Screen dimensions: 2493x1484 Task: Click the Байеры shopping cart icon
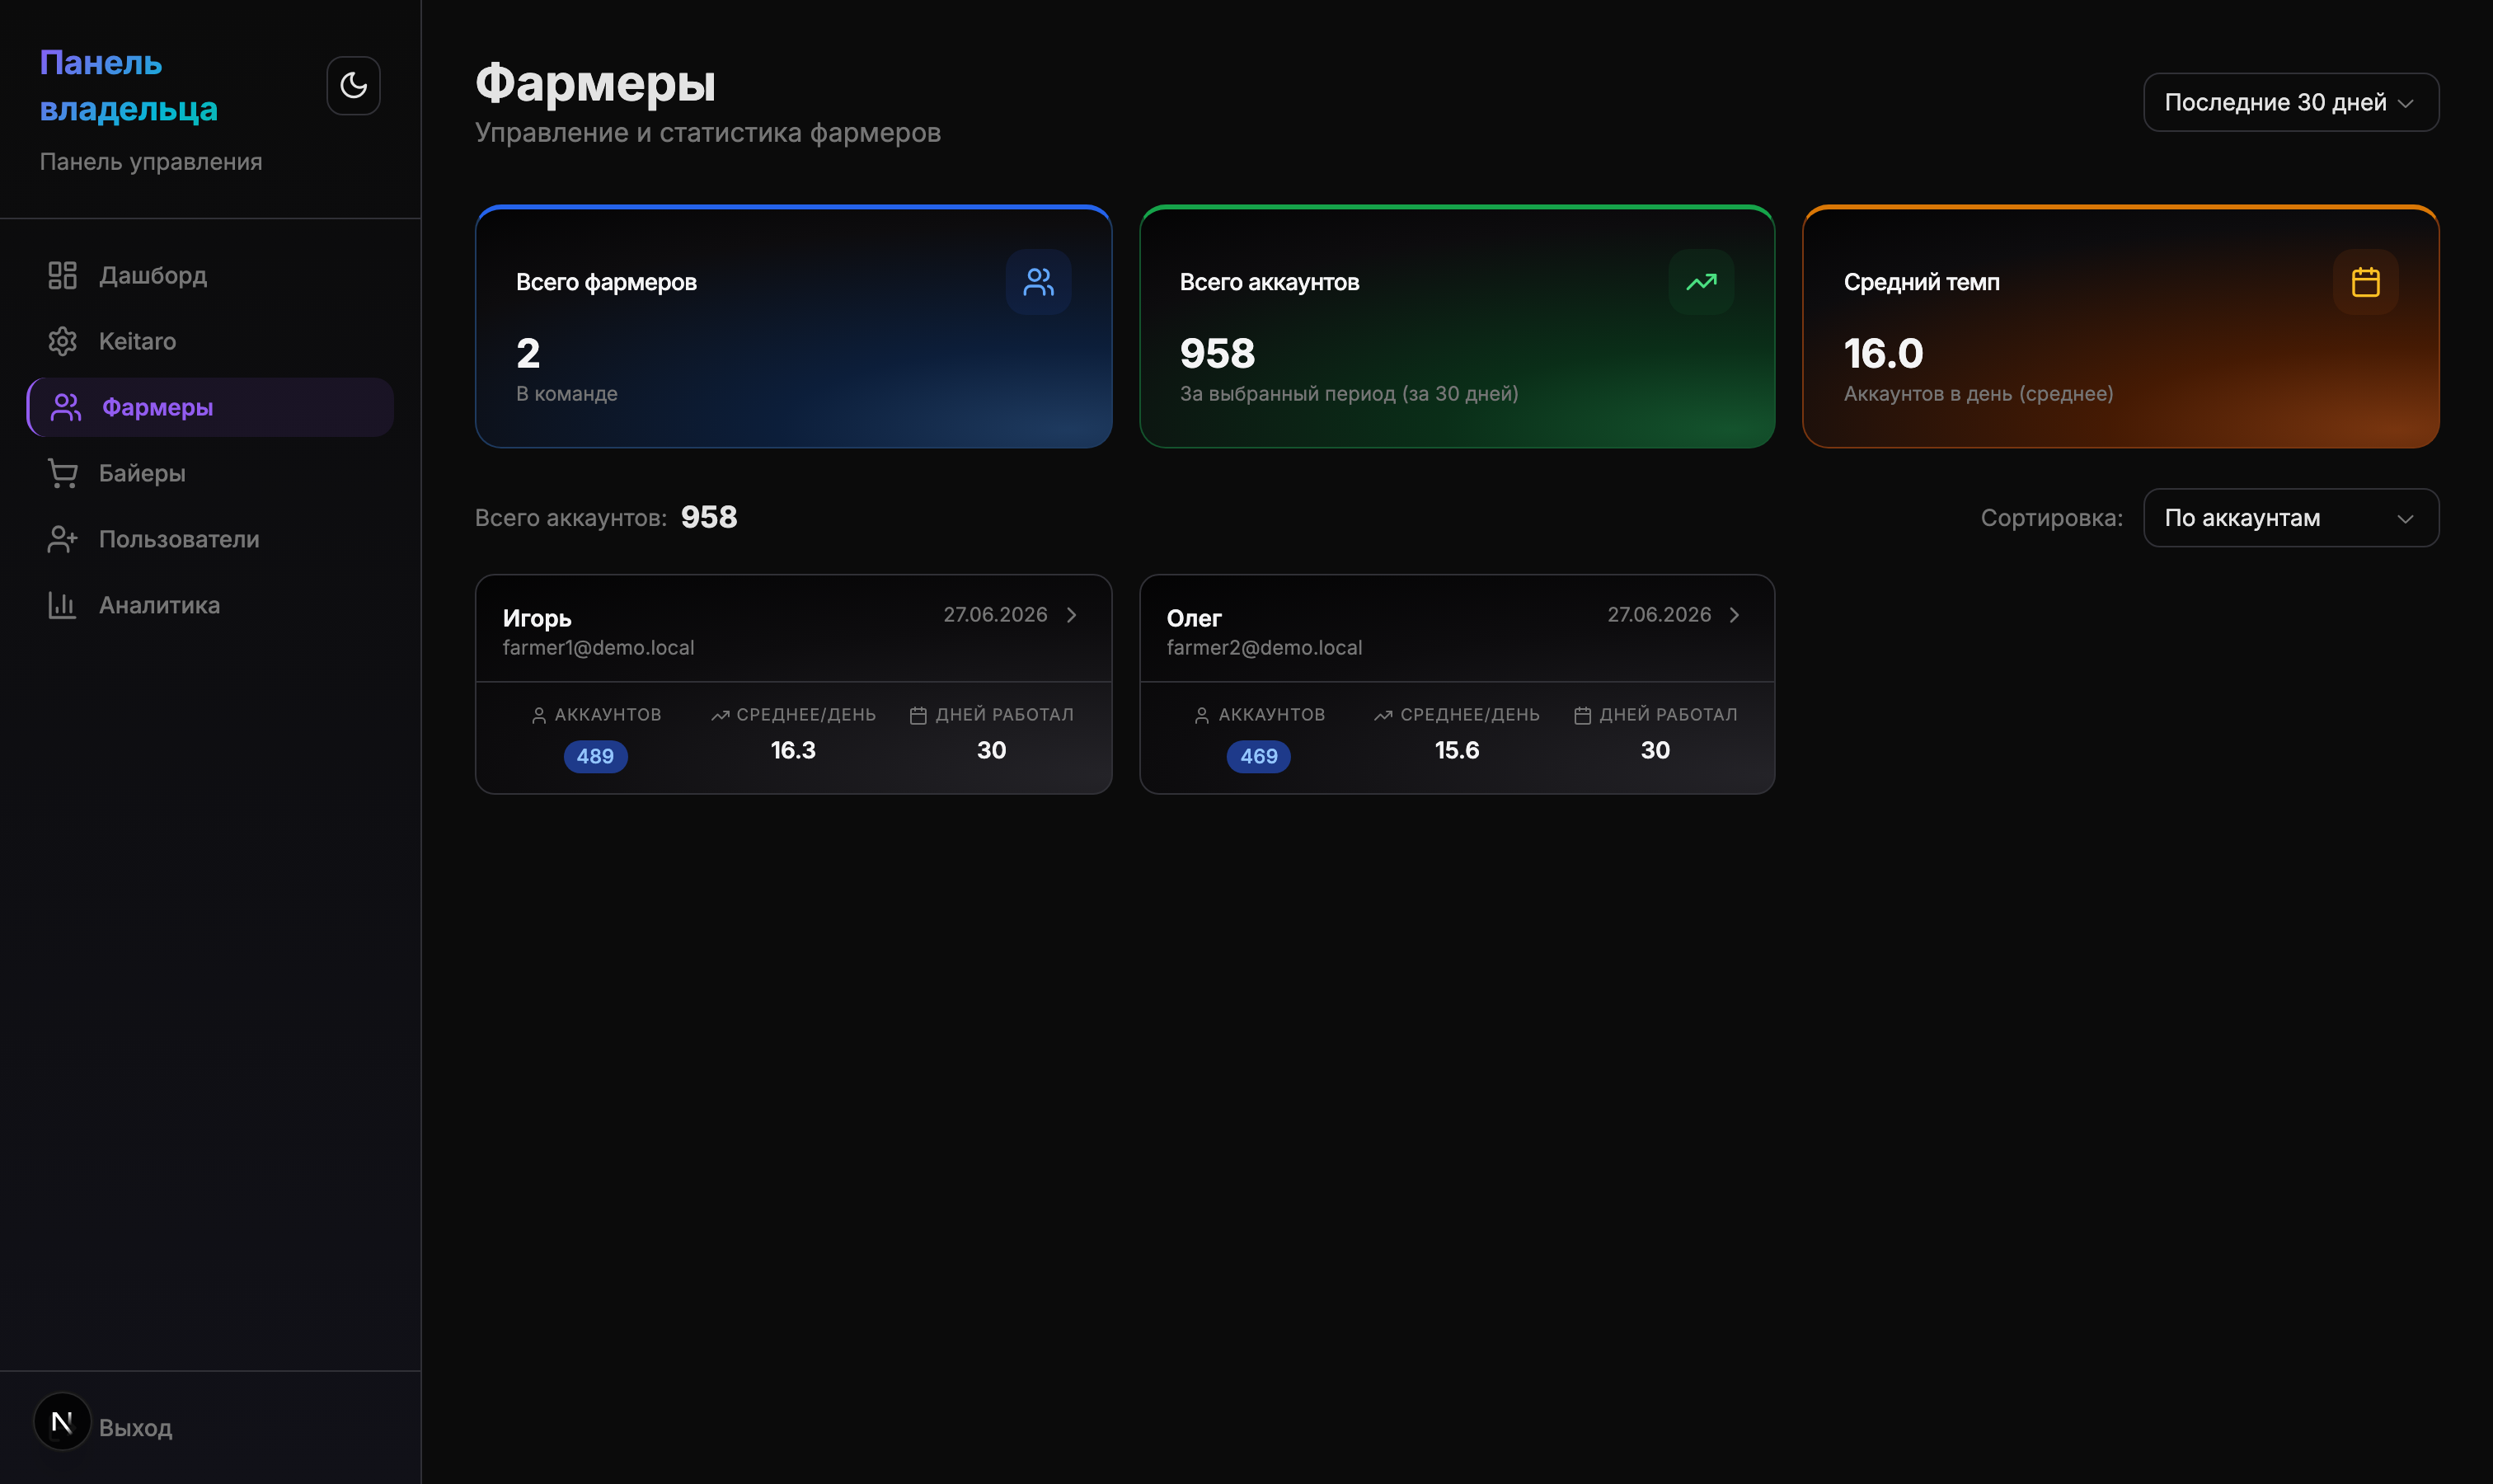62,473
